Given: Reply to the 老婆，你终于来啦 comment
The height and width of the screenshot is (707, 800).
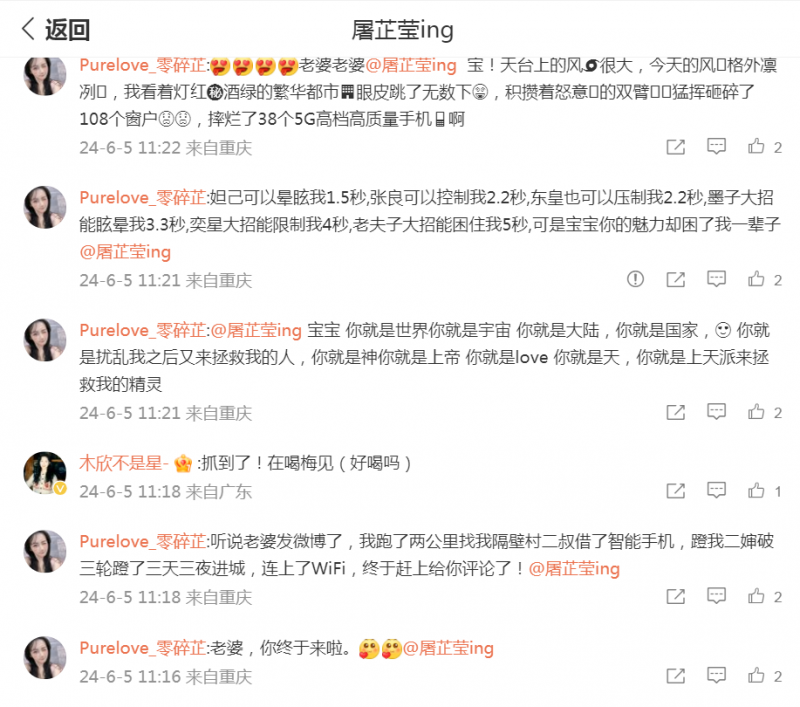Looking at the screenshot, I should [716, 676].
